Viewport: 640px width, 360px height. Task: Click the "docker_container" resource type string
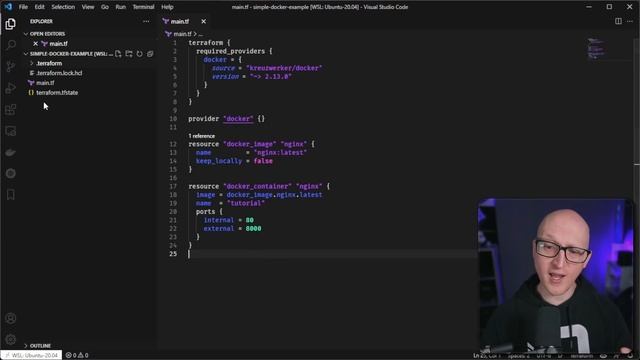click(x=258, y=186)
